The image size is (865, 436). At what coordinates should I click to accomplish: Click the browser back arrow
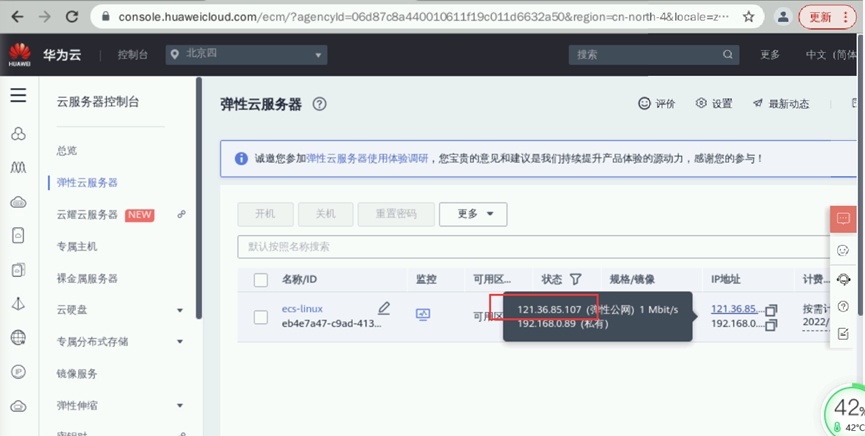[x=18, y=17]
